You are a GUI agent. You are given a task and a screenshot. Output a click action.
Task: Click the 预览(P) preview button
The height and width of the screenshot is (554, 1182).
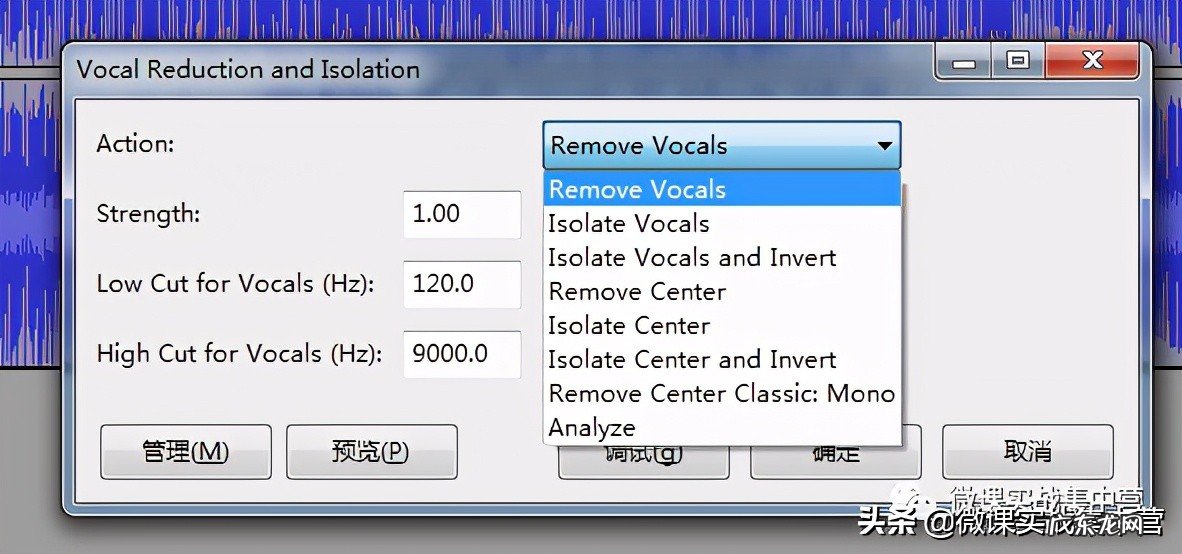(x=372, y=451)
